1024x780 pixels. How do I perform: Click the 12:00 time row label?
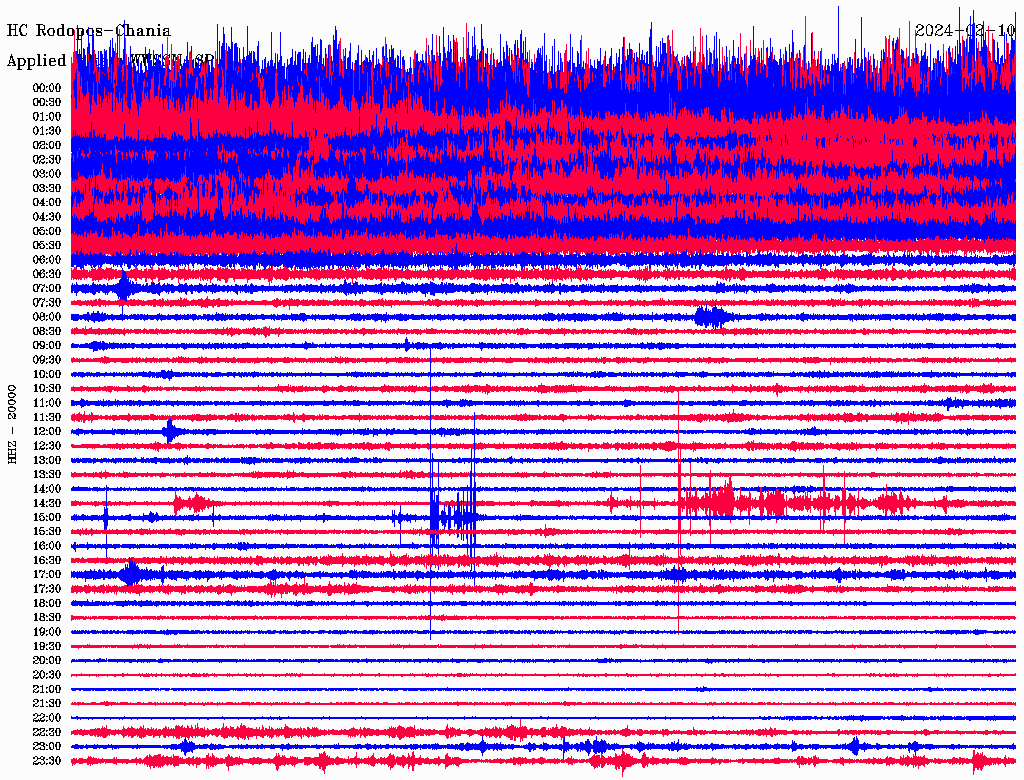(x=47, y=432)
